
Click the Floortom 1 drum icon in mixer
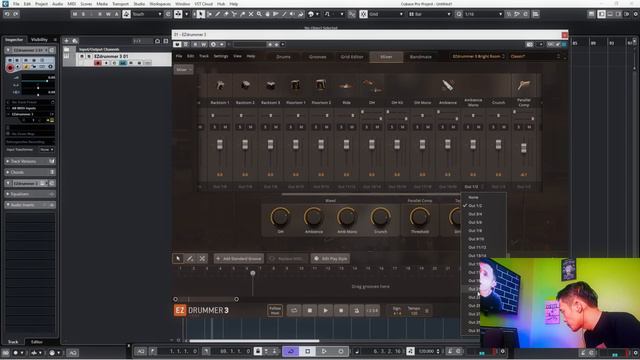[x=296, y=85]
